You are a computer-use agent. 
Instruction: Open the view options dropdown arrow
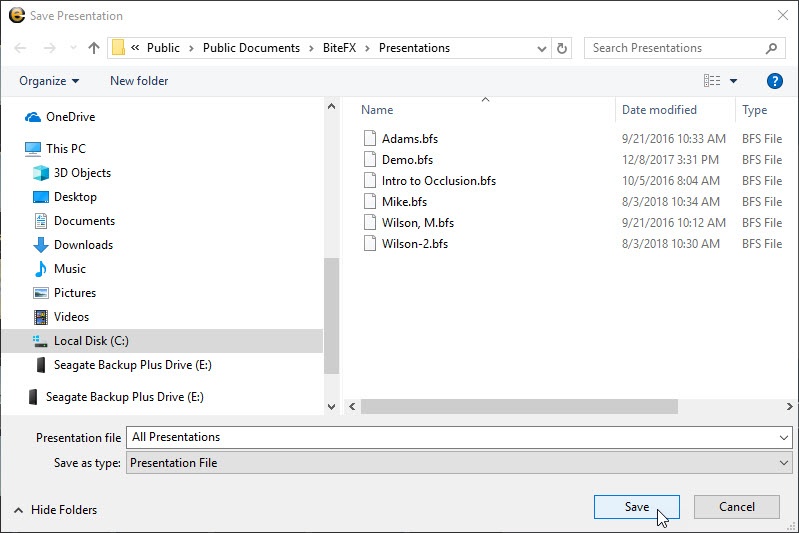[734, 81]
